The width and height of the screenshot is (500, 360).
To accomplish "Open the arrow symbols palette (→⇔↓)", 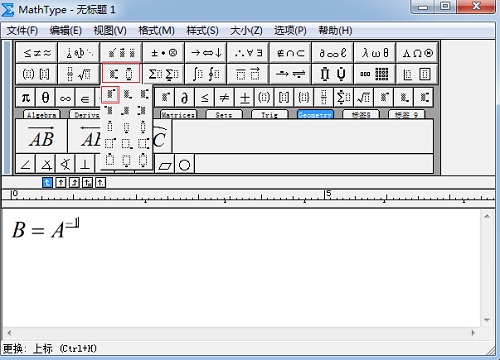I will point(206,53).
